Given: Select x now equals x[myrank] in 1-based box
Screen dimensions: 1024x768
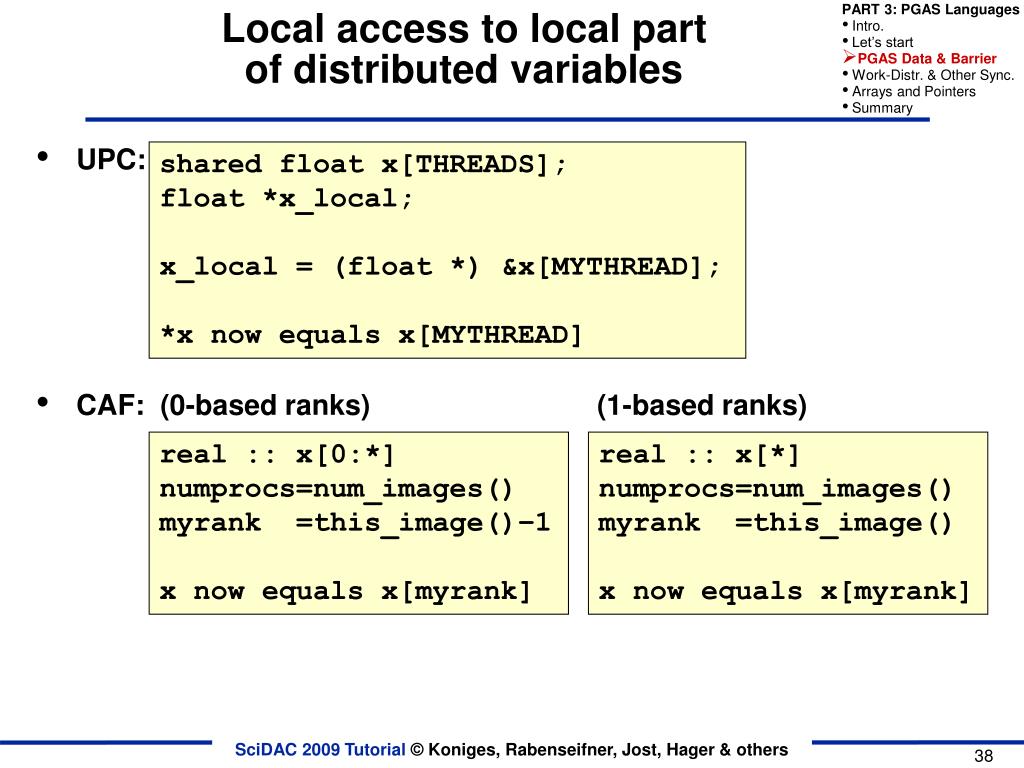Looking at the screenshot, I should 784,591.
